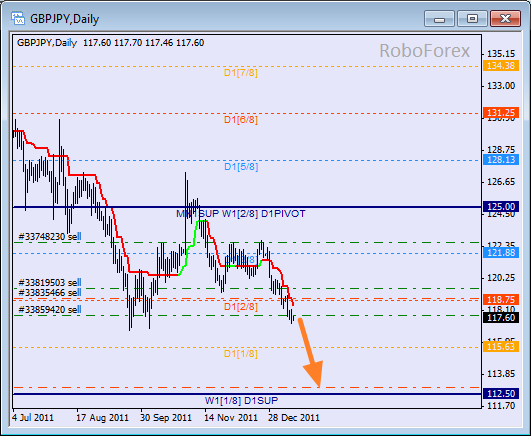The width and height of the screenshot is (531, 436).
Task: Click the W1[1/8] D1SUP label
Action: (241, 400)
